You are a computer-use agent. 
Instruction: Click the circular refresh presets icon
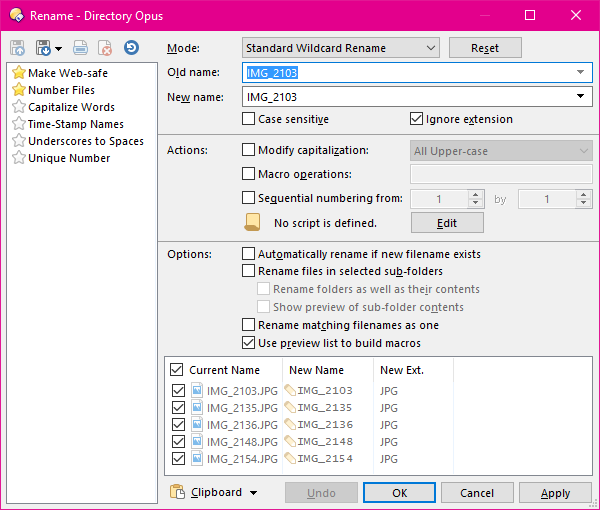(131, 48)
